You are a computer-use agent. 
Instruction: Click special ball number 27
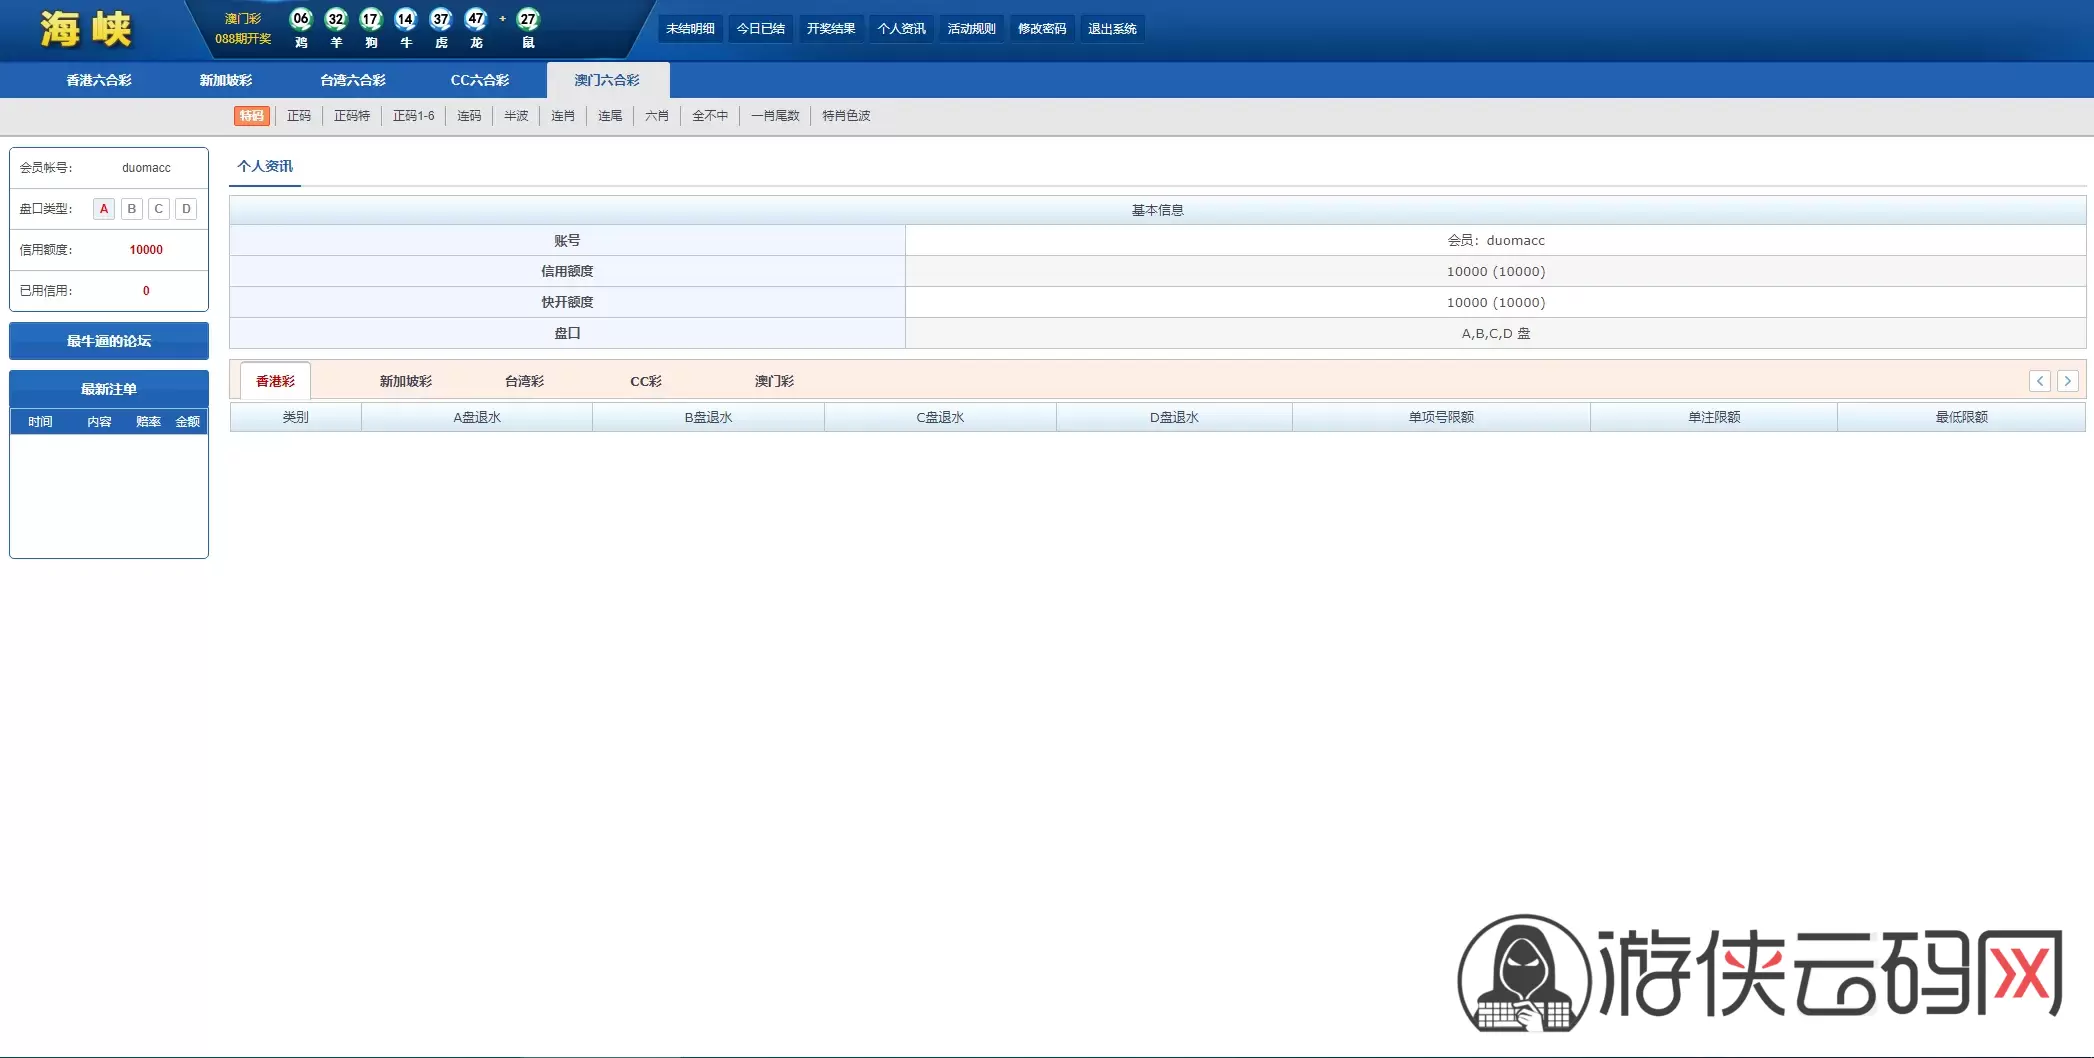click(528, 19)
